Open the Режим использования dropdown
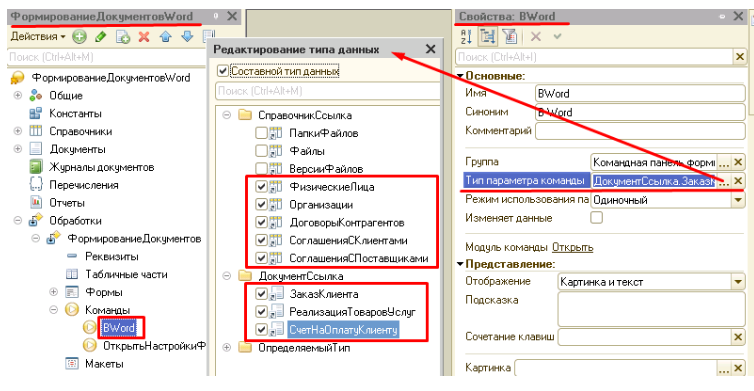The image size is (754, 391). coord(738,200)
